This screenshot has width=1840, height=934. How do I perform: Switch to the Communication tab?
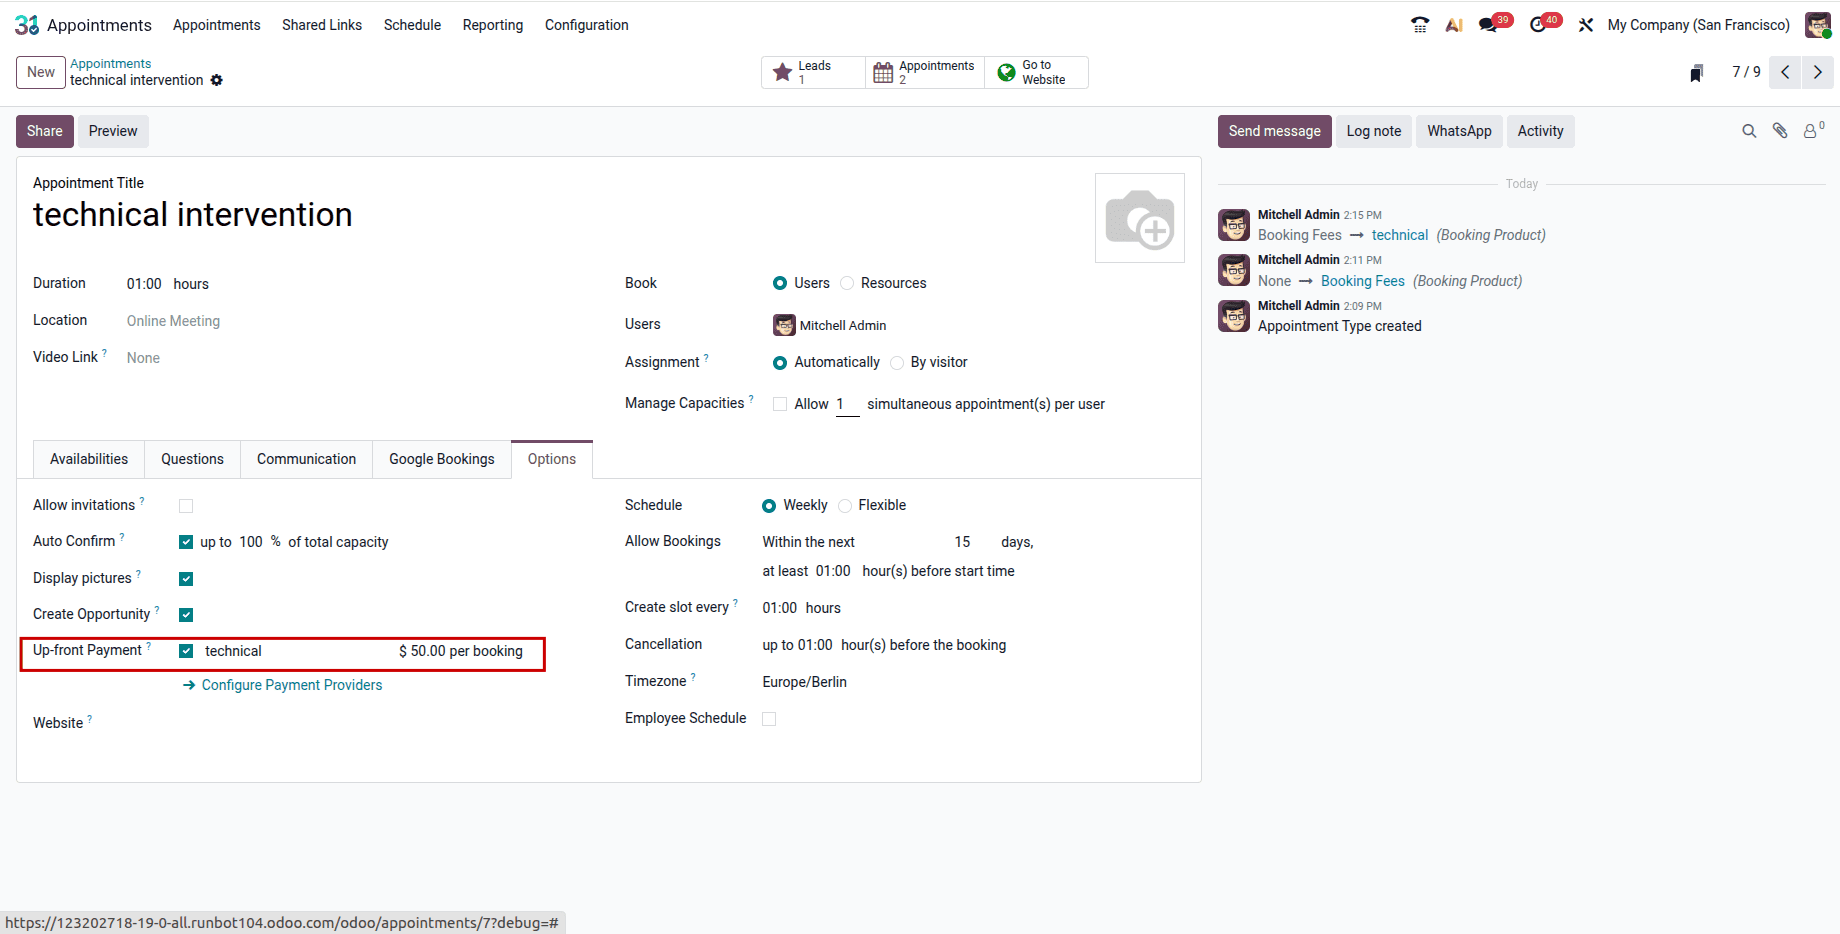(x=306, y=459)
